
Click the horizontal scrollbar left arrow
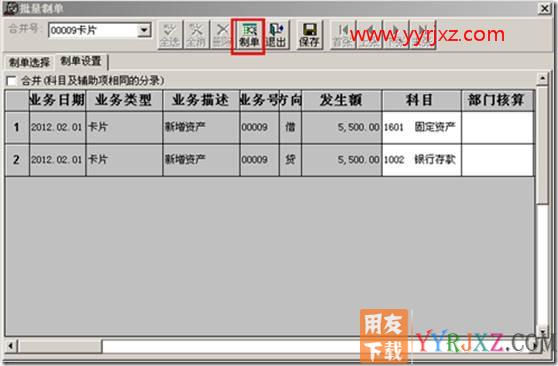tap(11, 346)
